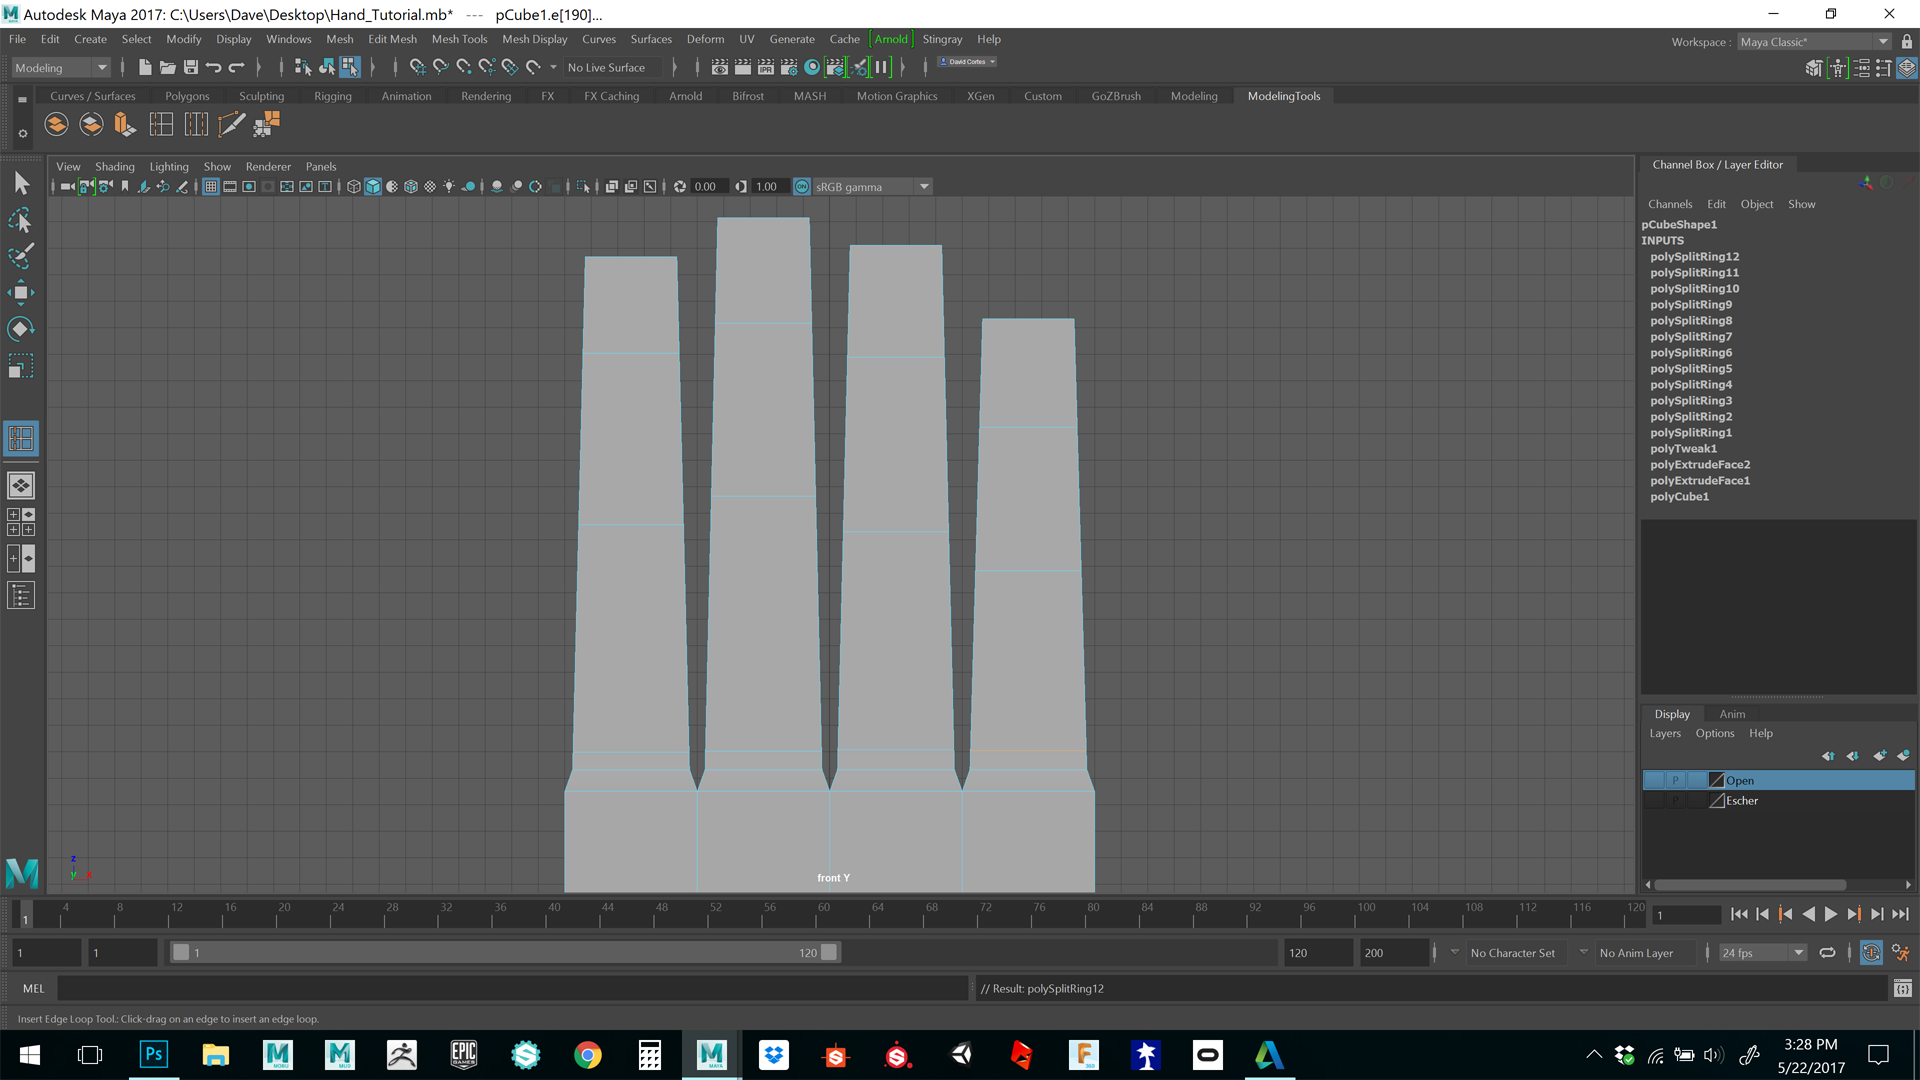Pick the Move tool in toolbox
The height and width of the screenshot is (1080, 1920).
pyautogui.click(x=21, y=292)
